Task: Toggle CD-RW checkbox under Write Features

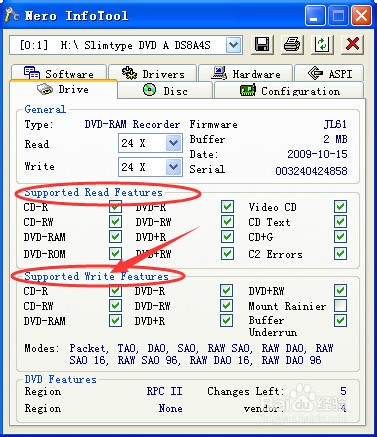Action: tap(115, 306)
